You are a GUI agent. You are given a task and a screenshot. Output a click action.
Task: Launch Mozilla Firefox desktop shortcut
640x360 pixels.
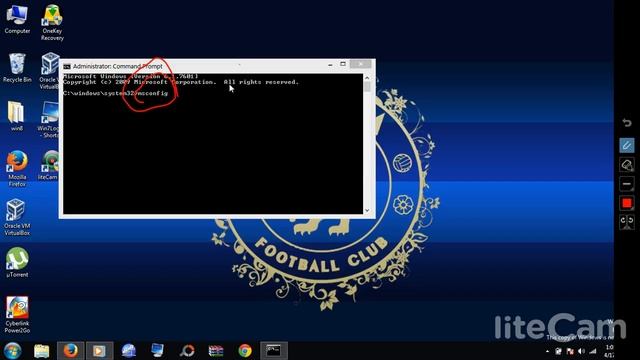pos(17,168)
